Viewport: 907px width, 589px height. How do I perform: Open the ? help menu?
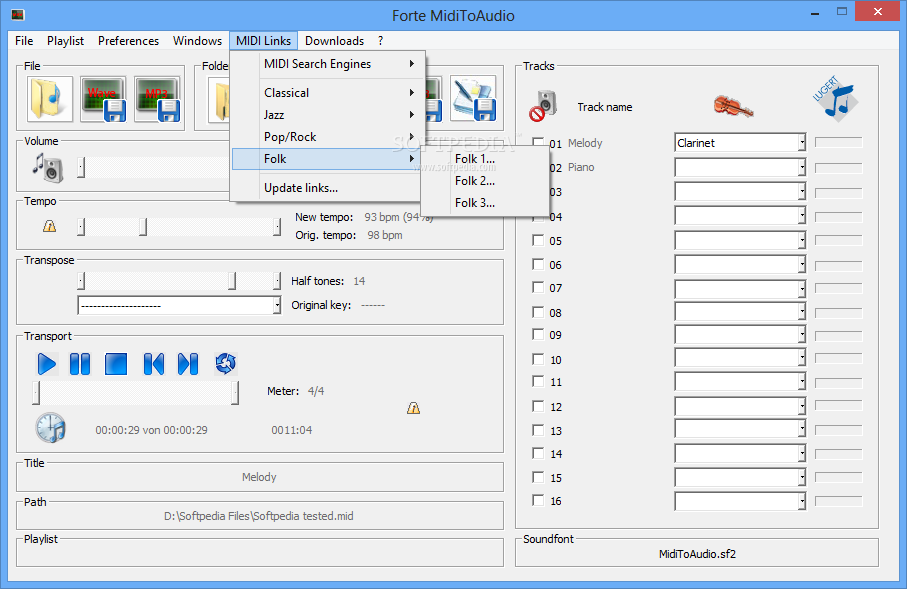point(380,41)
